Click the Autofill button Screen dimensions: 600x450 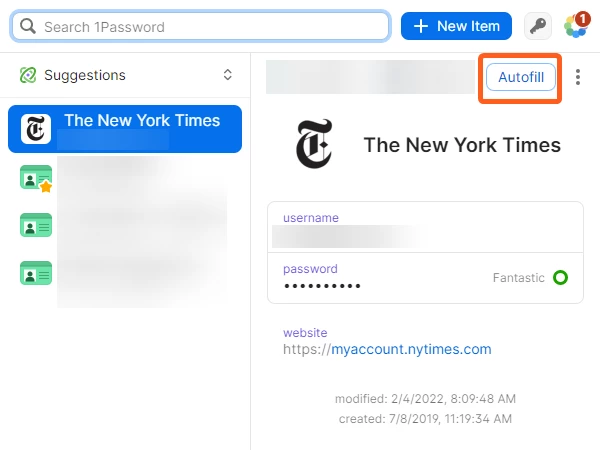520,77
